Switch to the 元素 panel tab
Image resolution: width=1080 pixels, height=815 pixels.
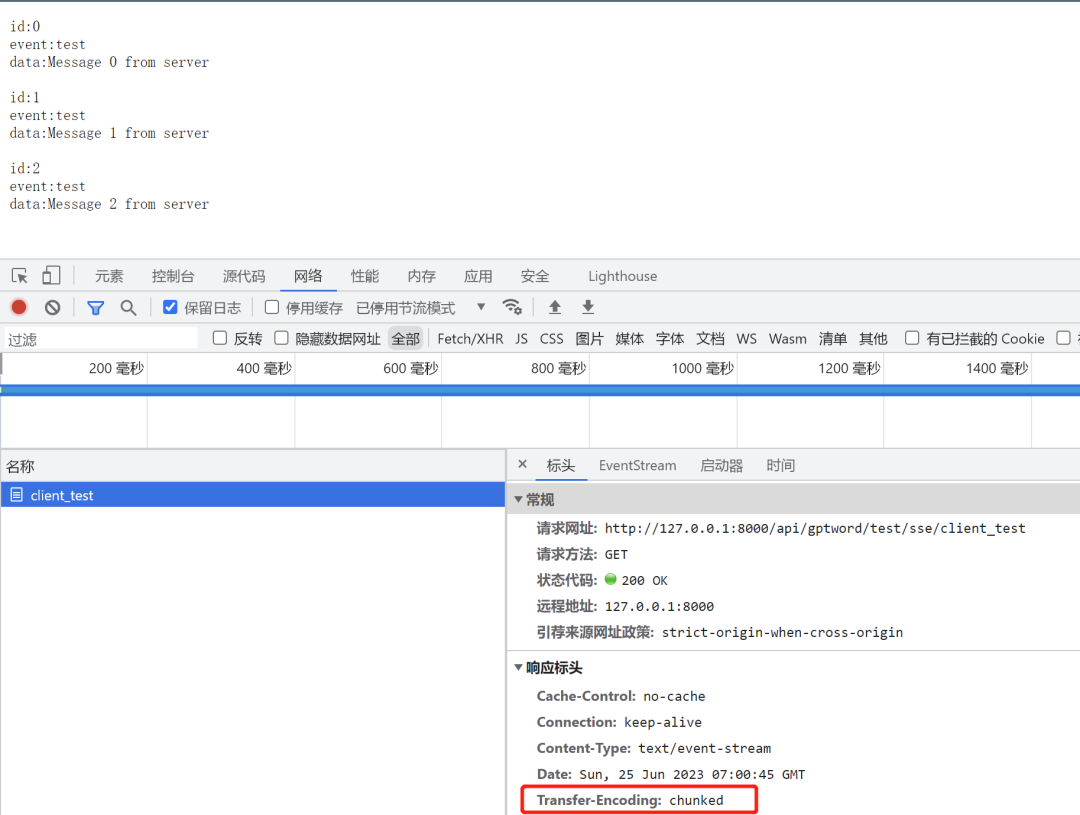click(109, 276)
